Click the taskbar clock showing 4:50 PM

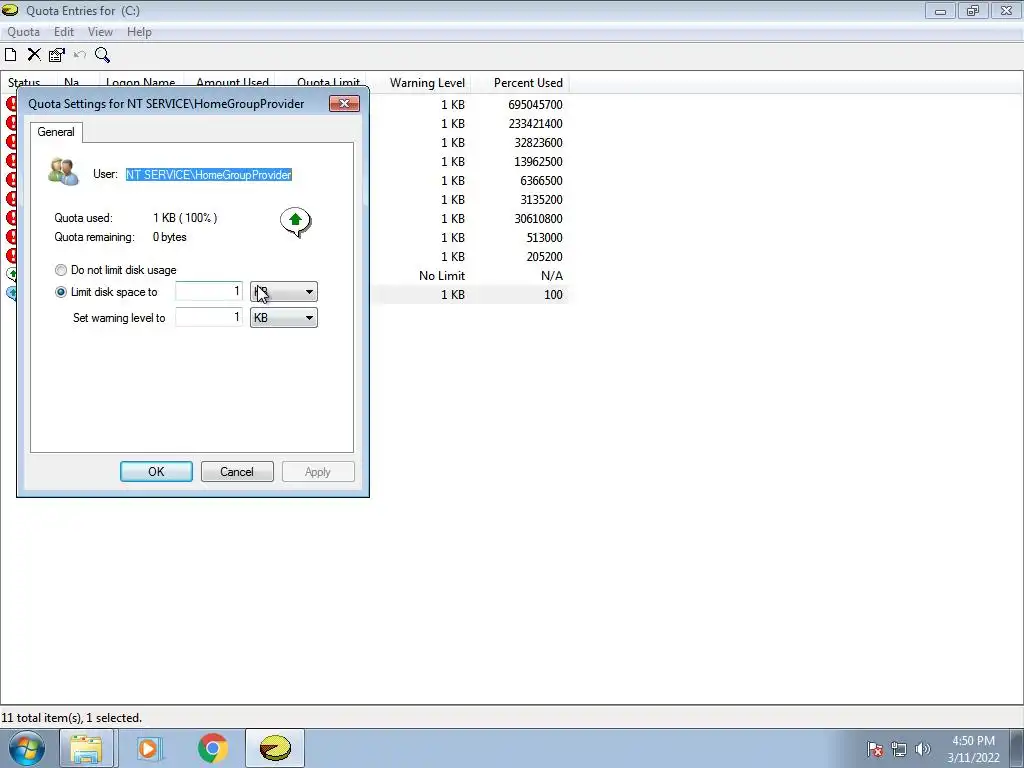(x=973, y=741)
